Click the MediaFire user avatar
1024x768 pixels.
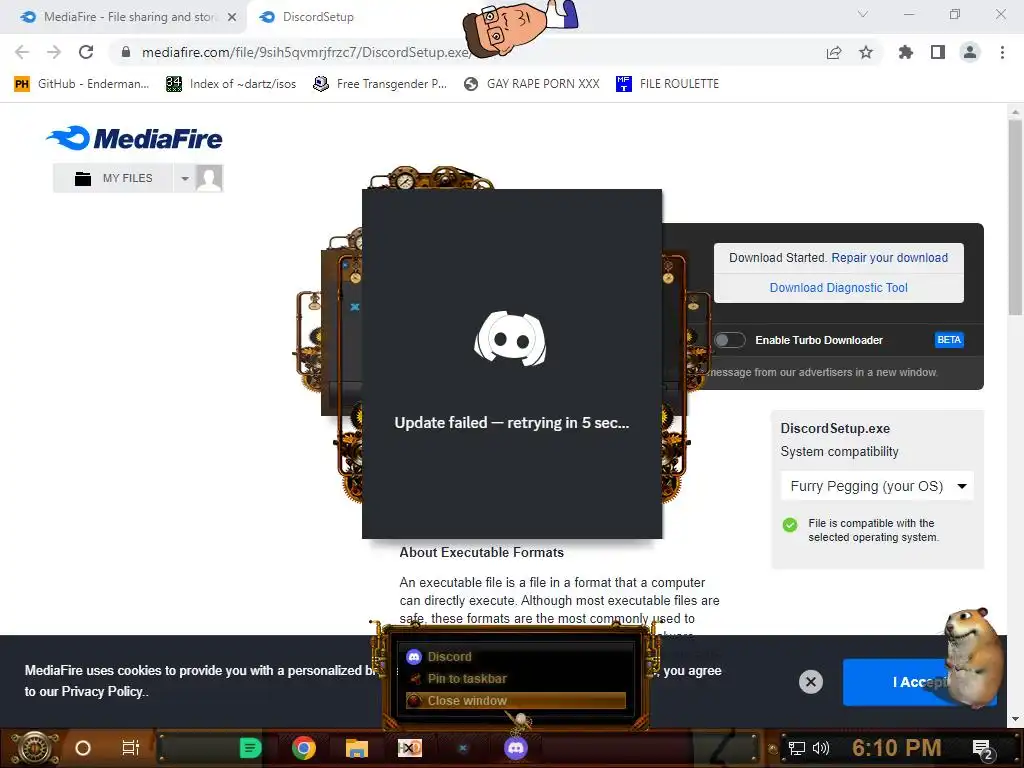tap(209, 178)
